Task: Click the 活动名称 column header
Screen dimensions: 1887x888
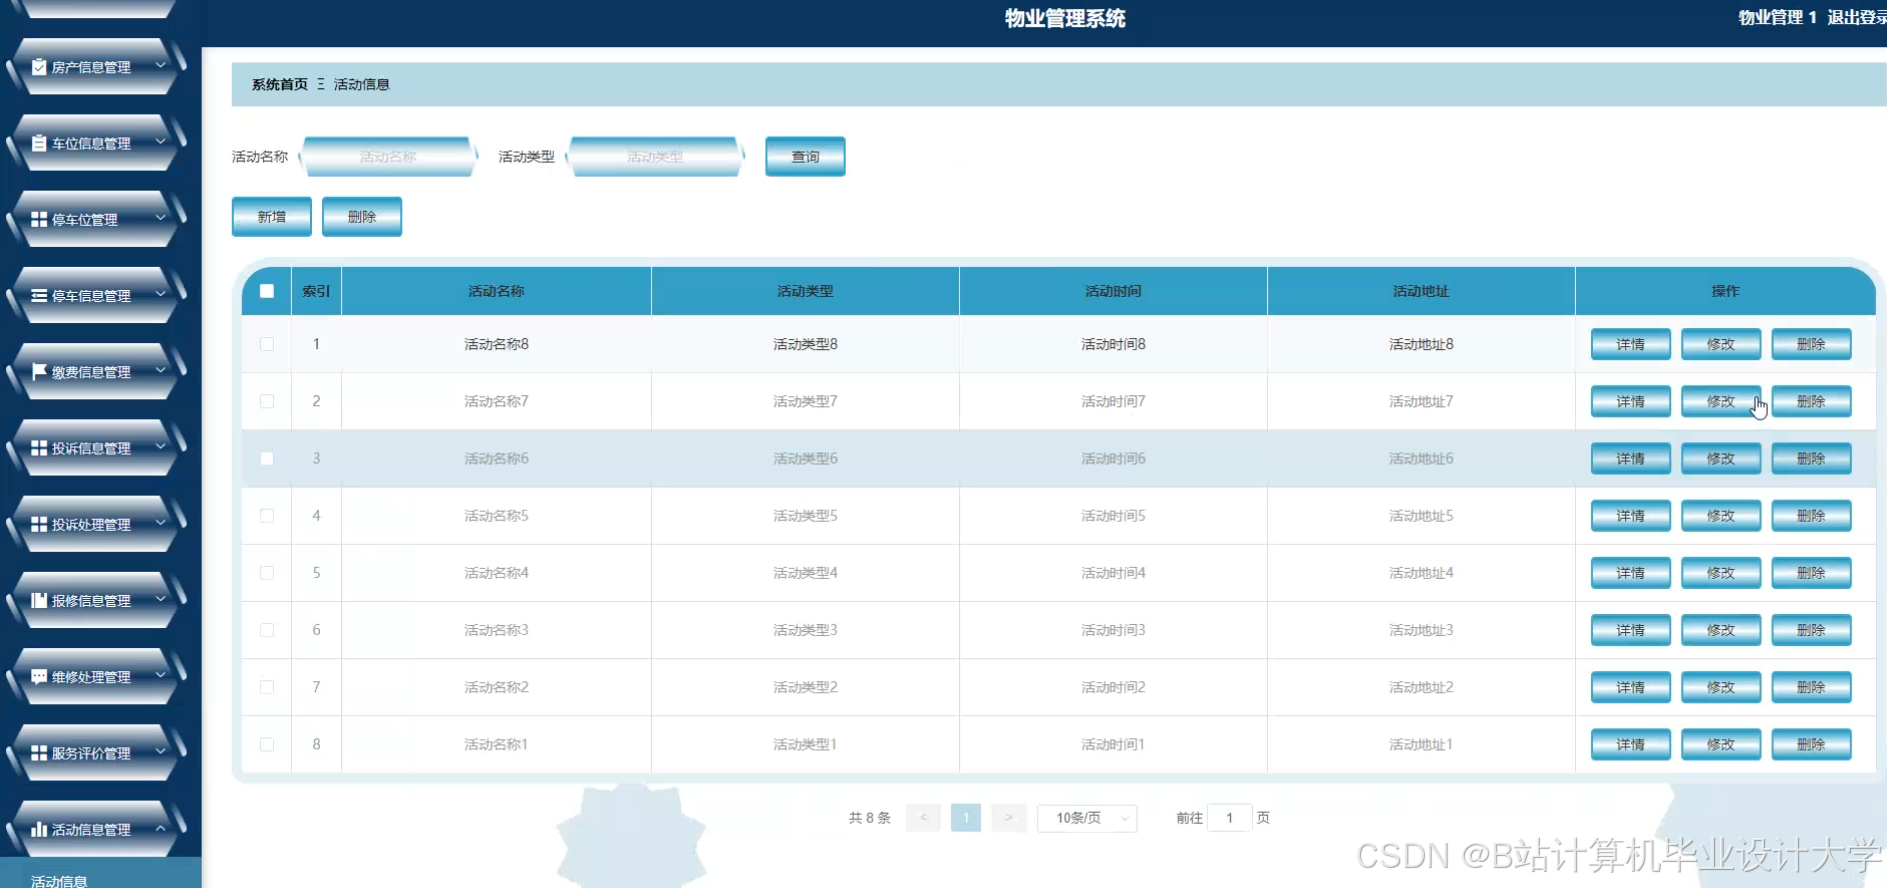Action: pos(496,291)
